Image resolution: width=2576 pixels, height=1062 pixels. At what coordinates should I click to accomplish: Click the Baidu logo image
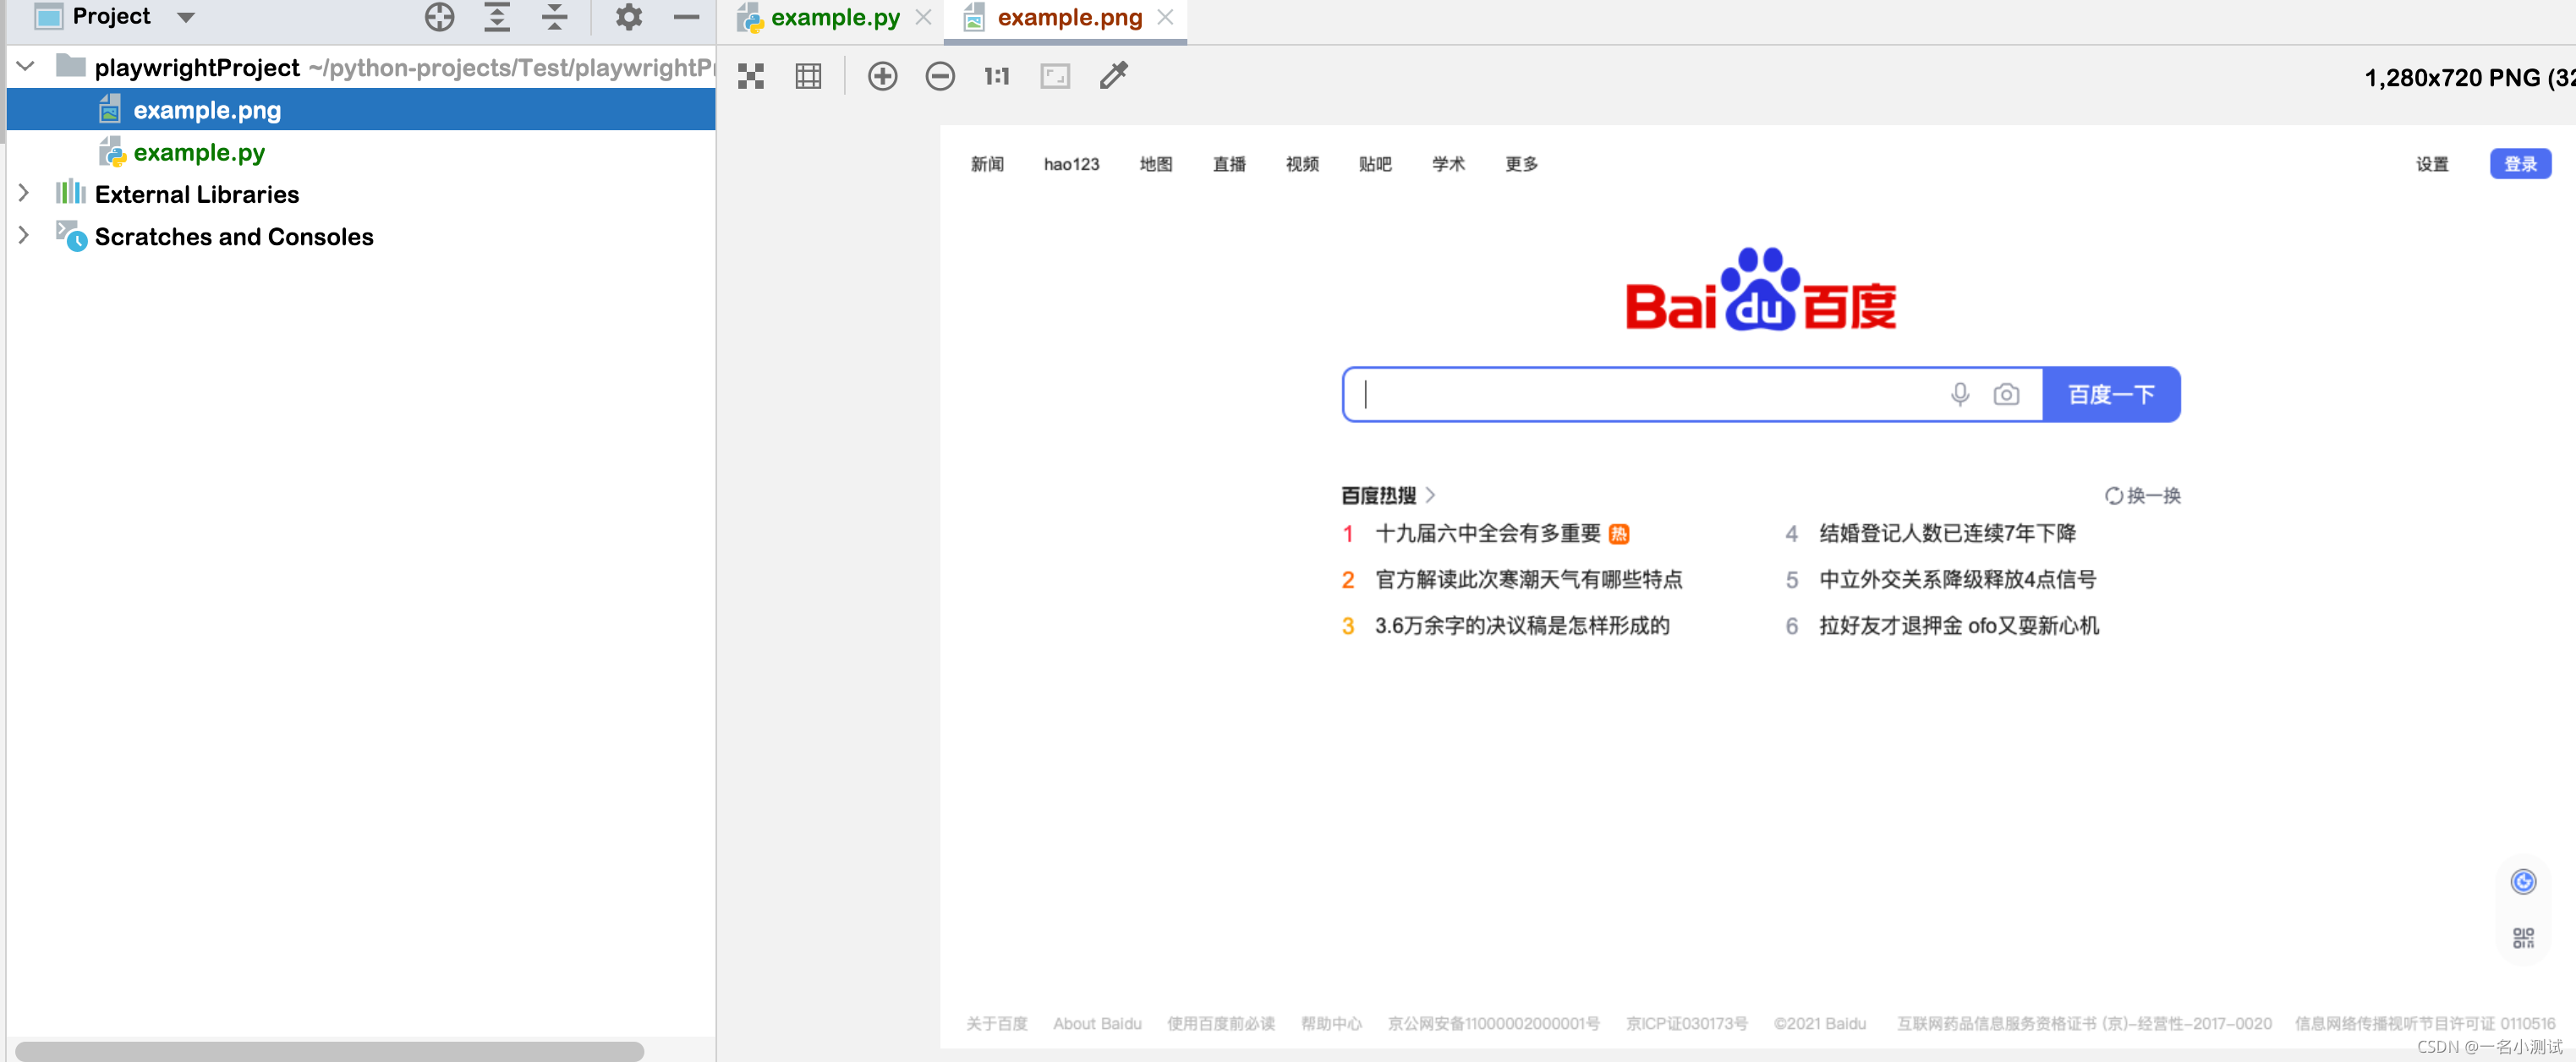tap(1760, 290)
